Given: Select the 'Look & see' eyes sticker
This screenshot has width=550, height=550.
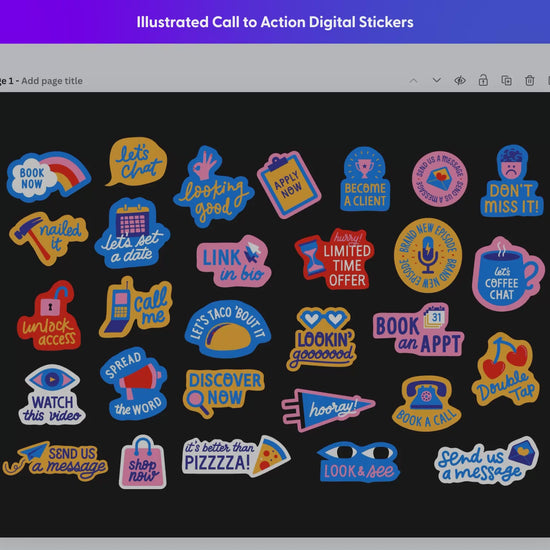Looking at the screenshot, I should click(x=358, y=462).
